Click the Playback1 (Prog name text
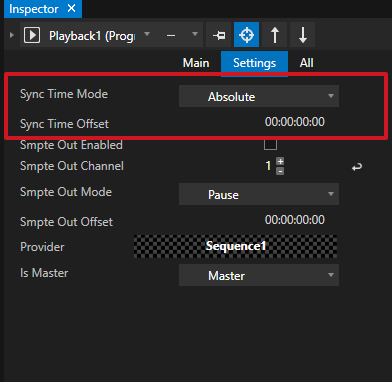This screenshot has width=392, height=382. pos(92,36)
